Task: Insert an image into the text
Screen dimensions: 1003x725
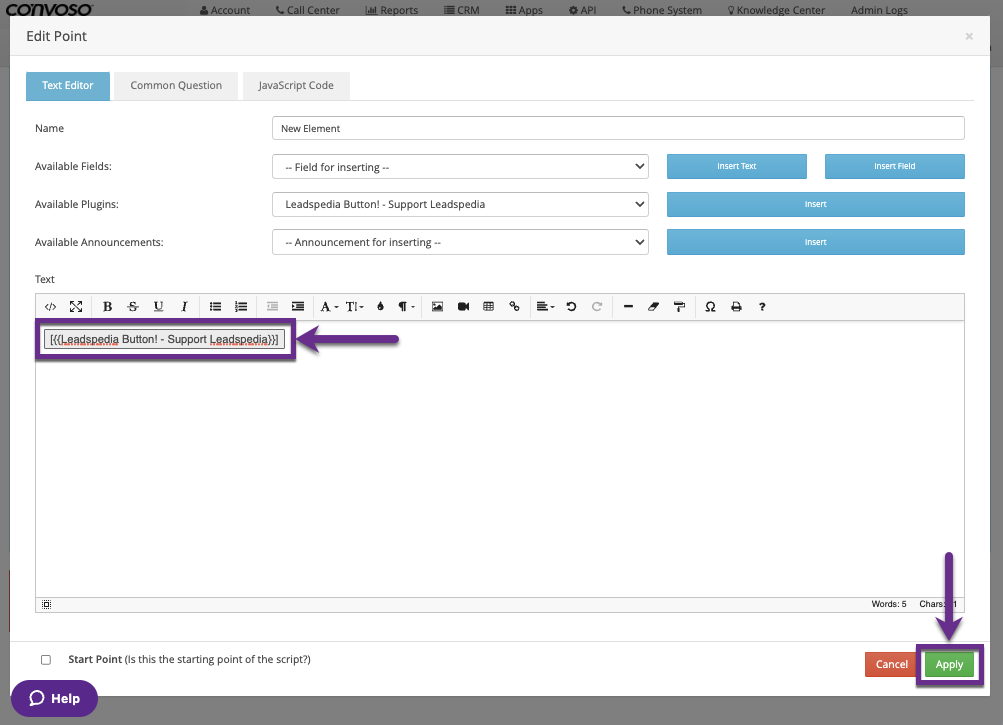Action: pos(437,307)
